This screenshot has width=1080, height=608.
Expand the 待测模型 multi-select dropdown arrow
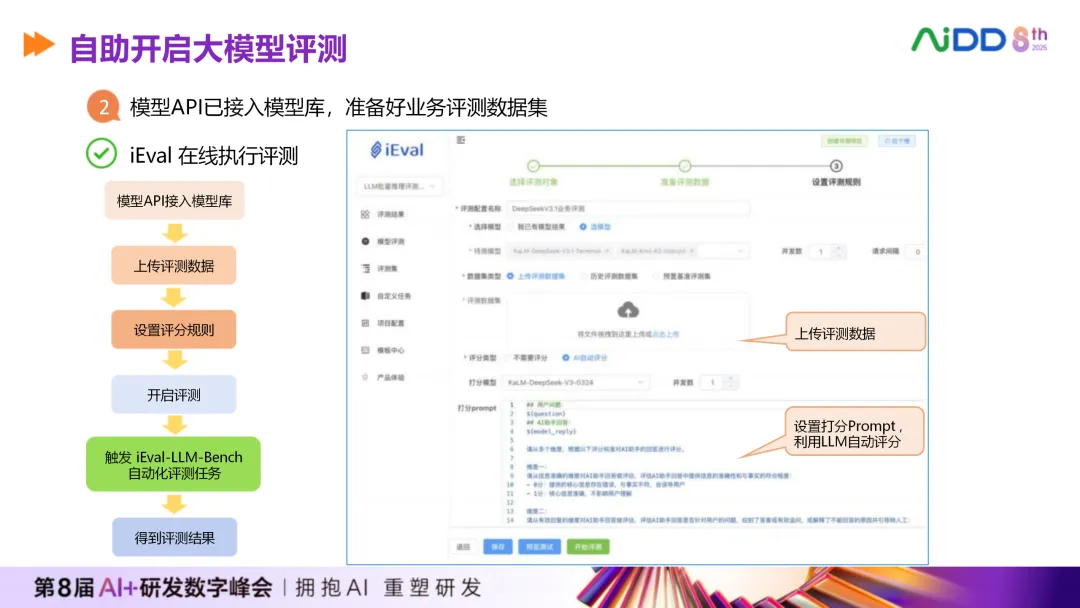coord(740,251)
